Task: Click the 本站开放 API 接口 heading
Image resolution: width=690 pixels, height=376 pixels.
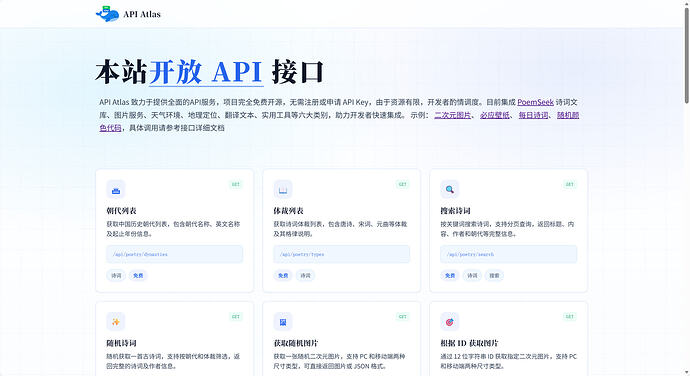Action: point(209,72)
